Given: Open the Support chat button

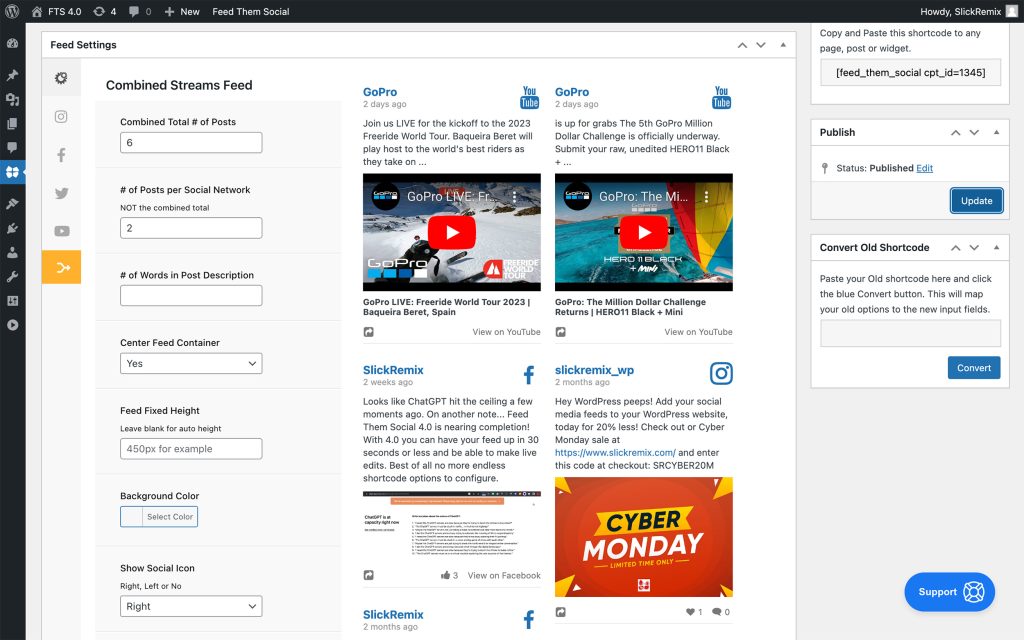Looking at the screenshot, I should (x=950, y=592).
